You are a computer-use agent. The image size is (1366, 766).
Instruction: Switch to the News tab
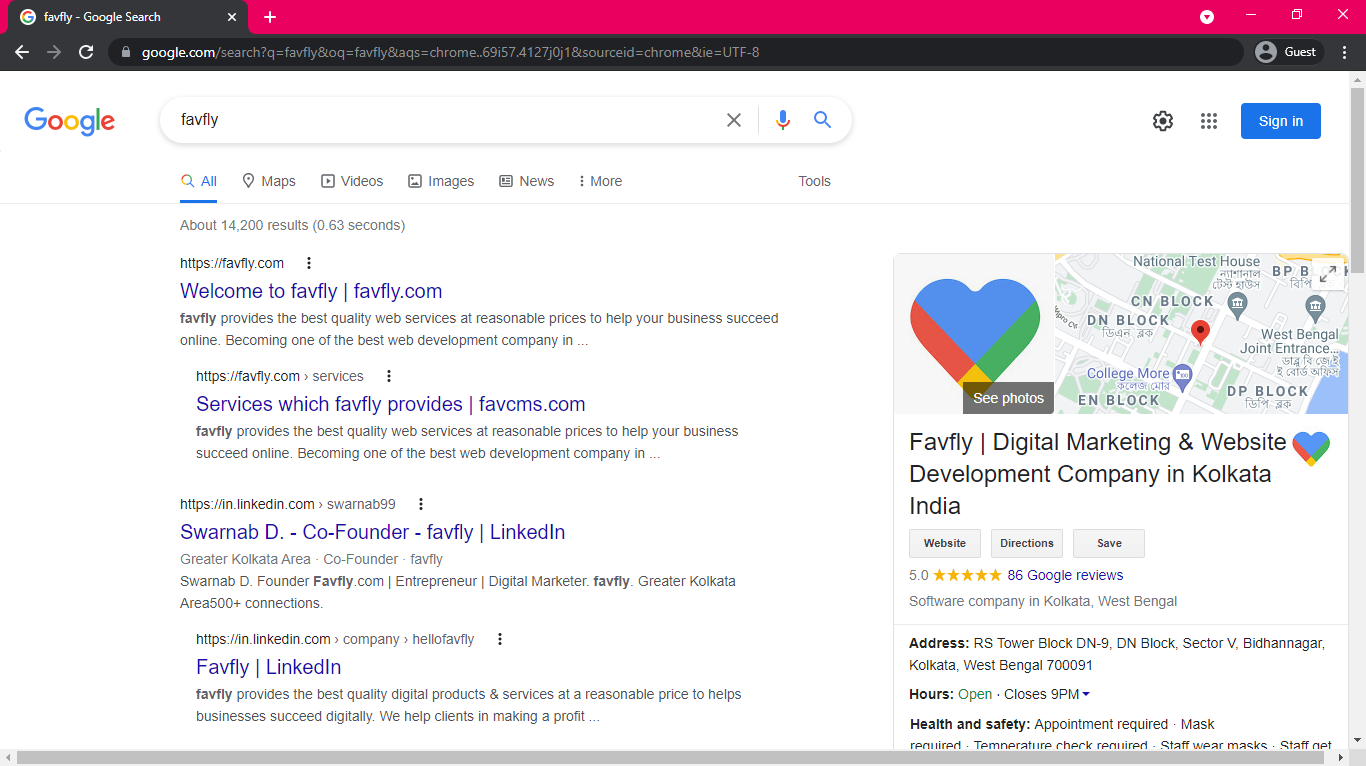point(527,181)
